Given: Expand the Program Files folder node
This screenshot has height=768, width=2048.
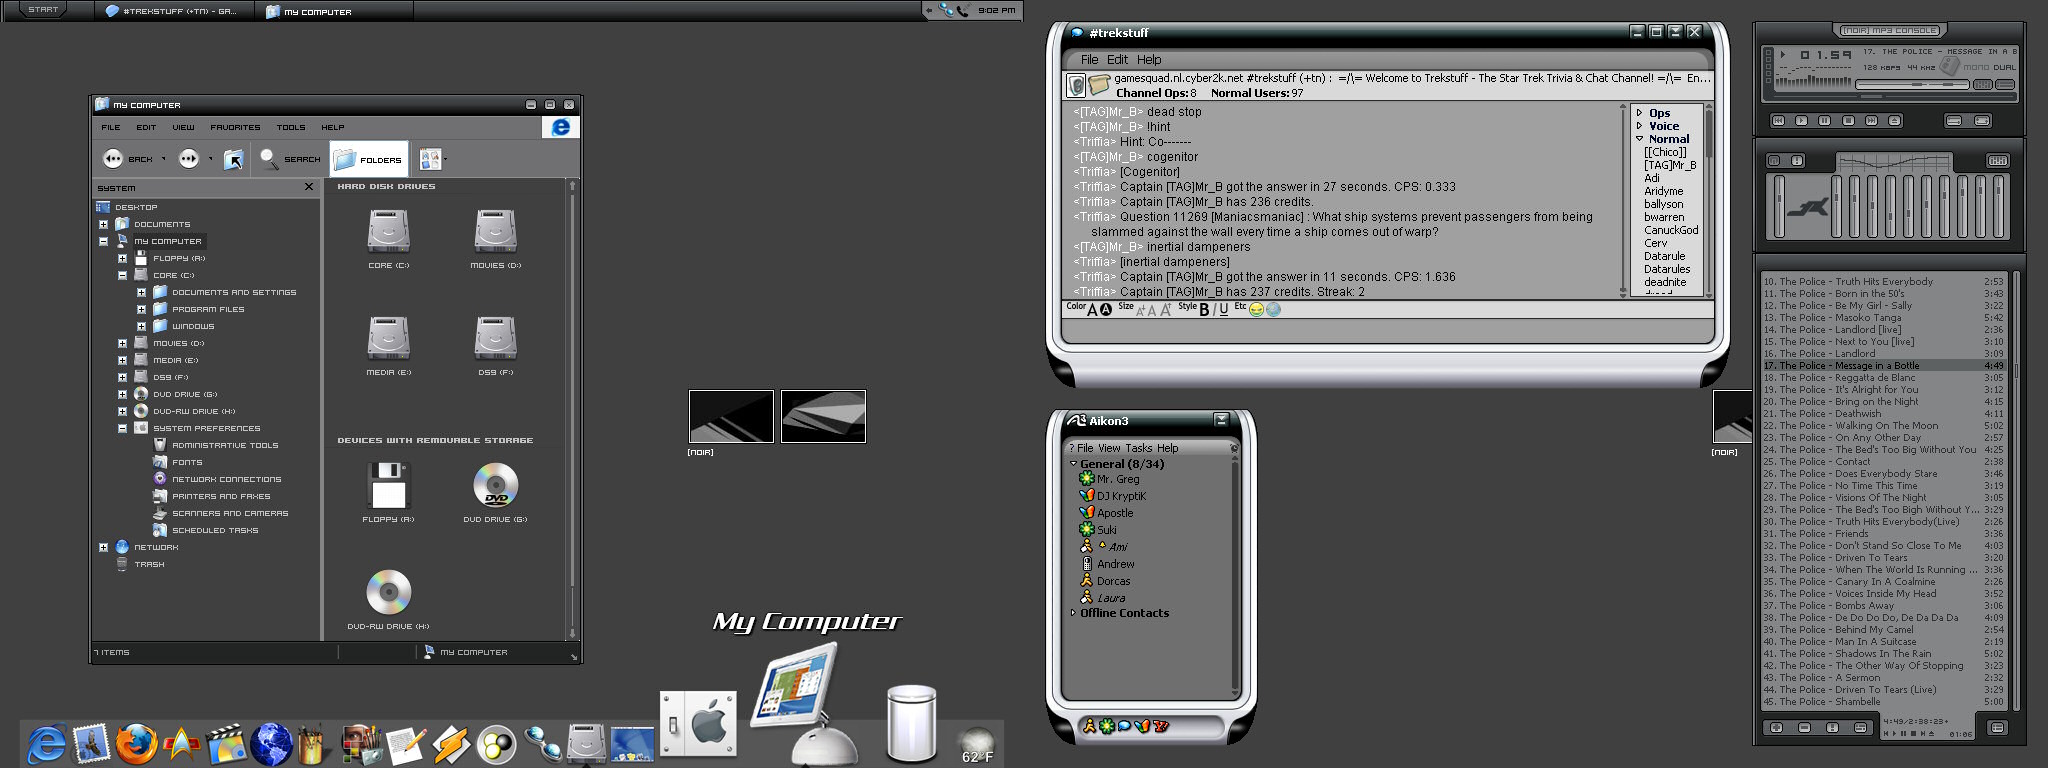Looking at the screenshot, I should tap(141, 309).
